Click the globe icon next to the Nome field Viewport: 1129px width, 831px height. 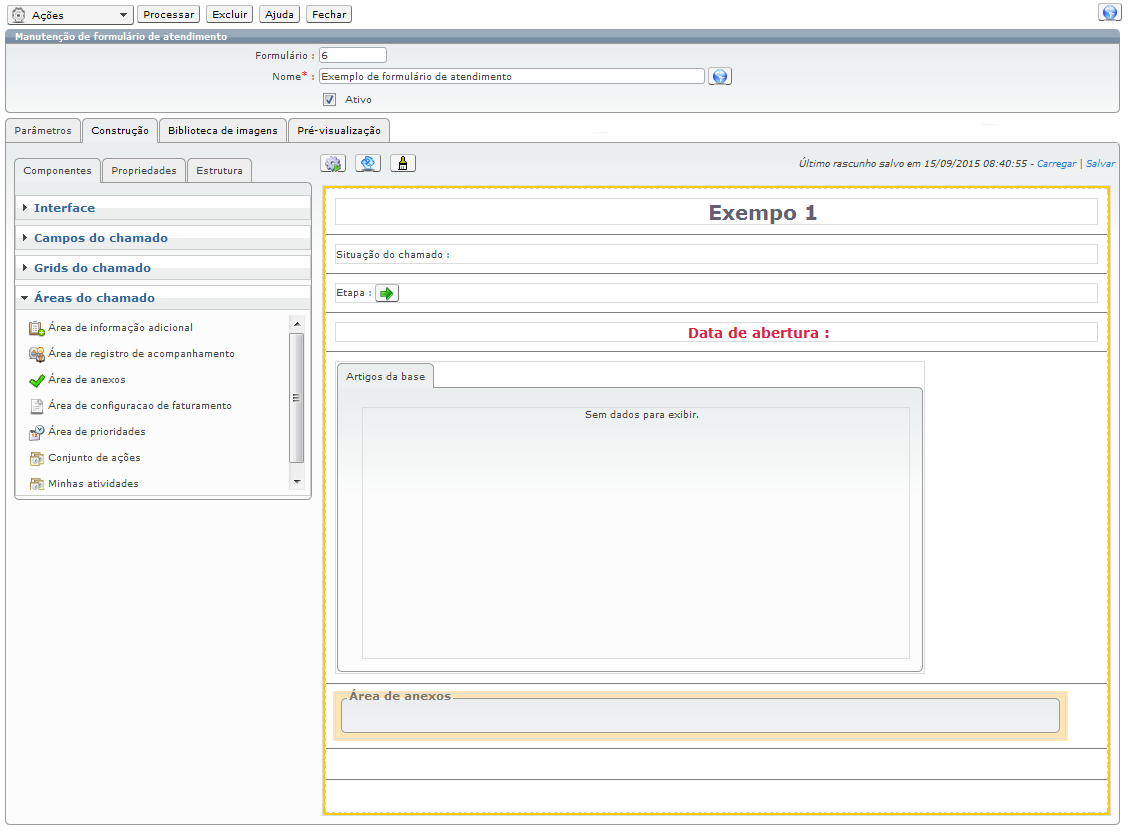720,76
